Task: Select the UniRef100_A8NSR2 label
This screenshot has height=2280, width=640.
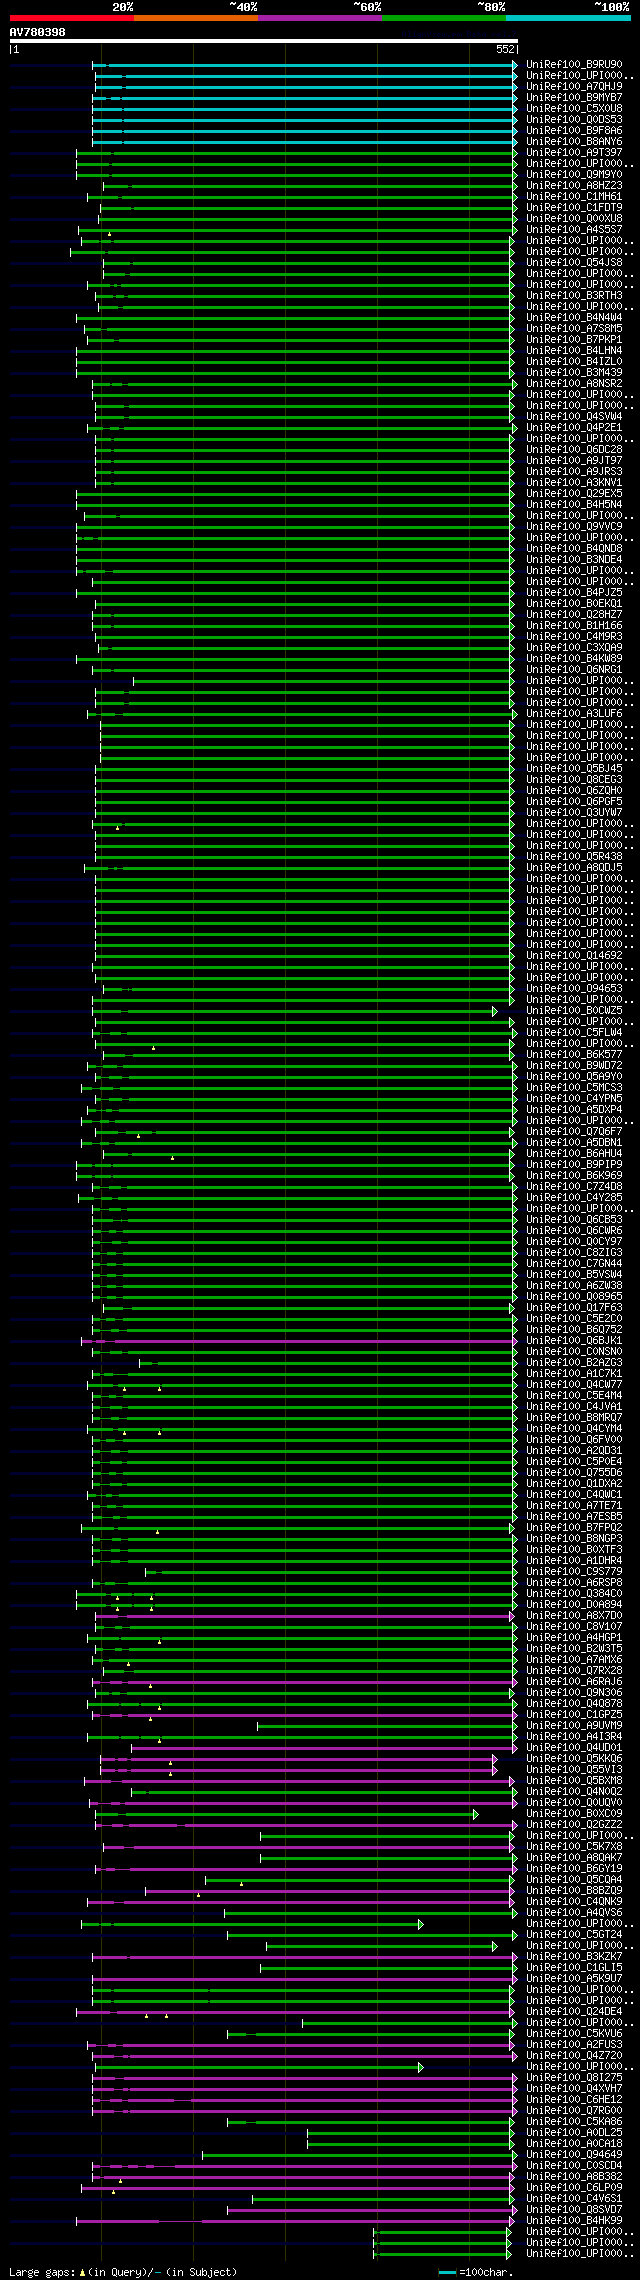Action: [x=574, y=384]
